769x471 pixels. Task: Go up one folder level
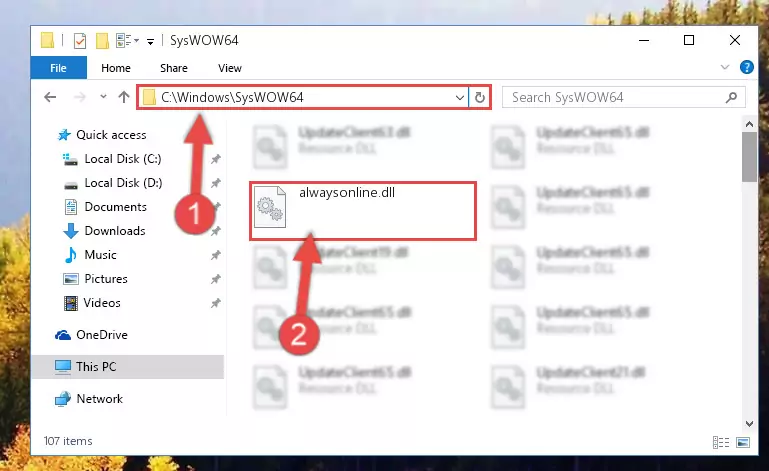pos(124,97)
